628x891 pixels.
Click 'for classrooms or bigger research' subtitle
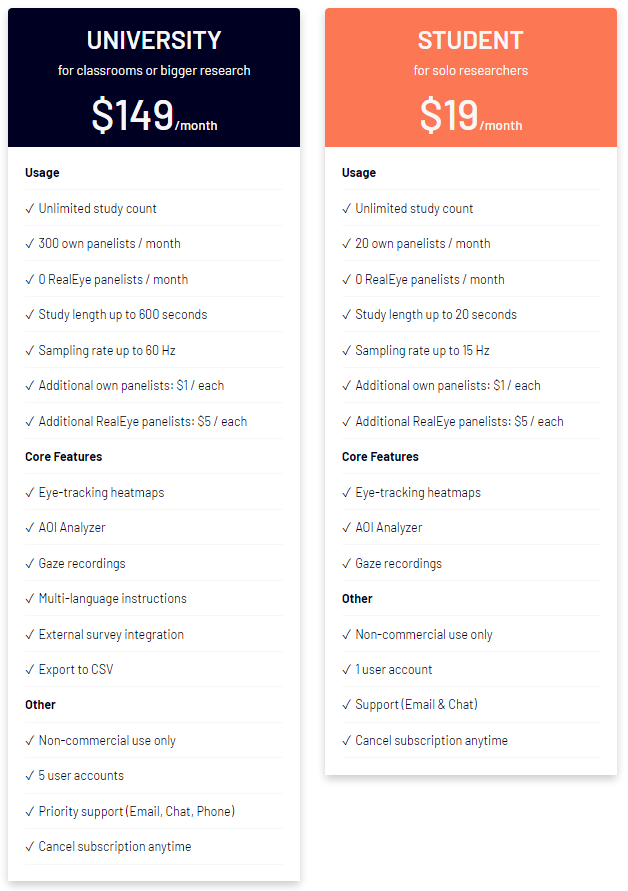(x=154, y=71)
